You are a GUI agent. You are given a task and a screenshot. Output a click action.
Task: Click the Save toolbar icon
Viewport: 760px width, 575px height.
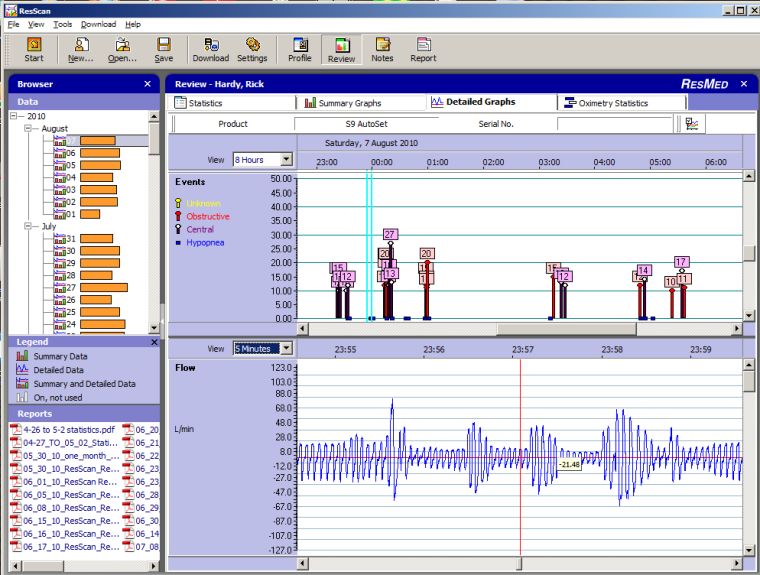click(164, 49)
